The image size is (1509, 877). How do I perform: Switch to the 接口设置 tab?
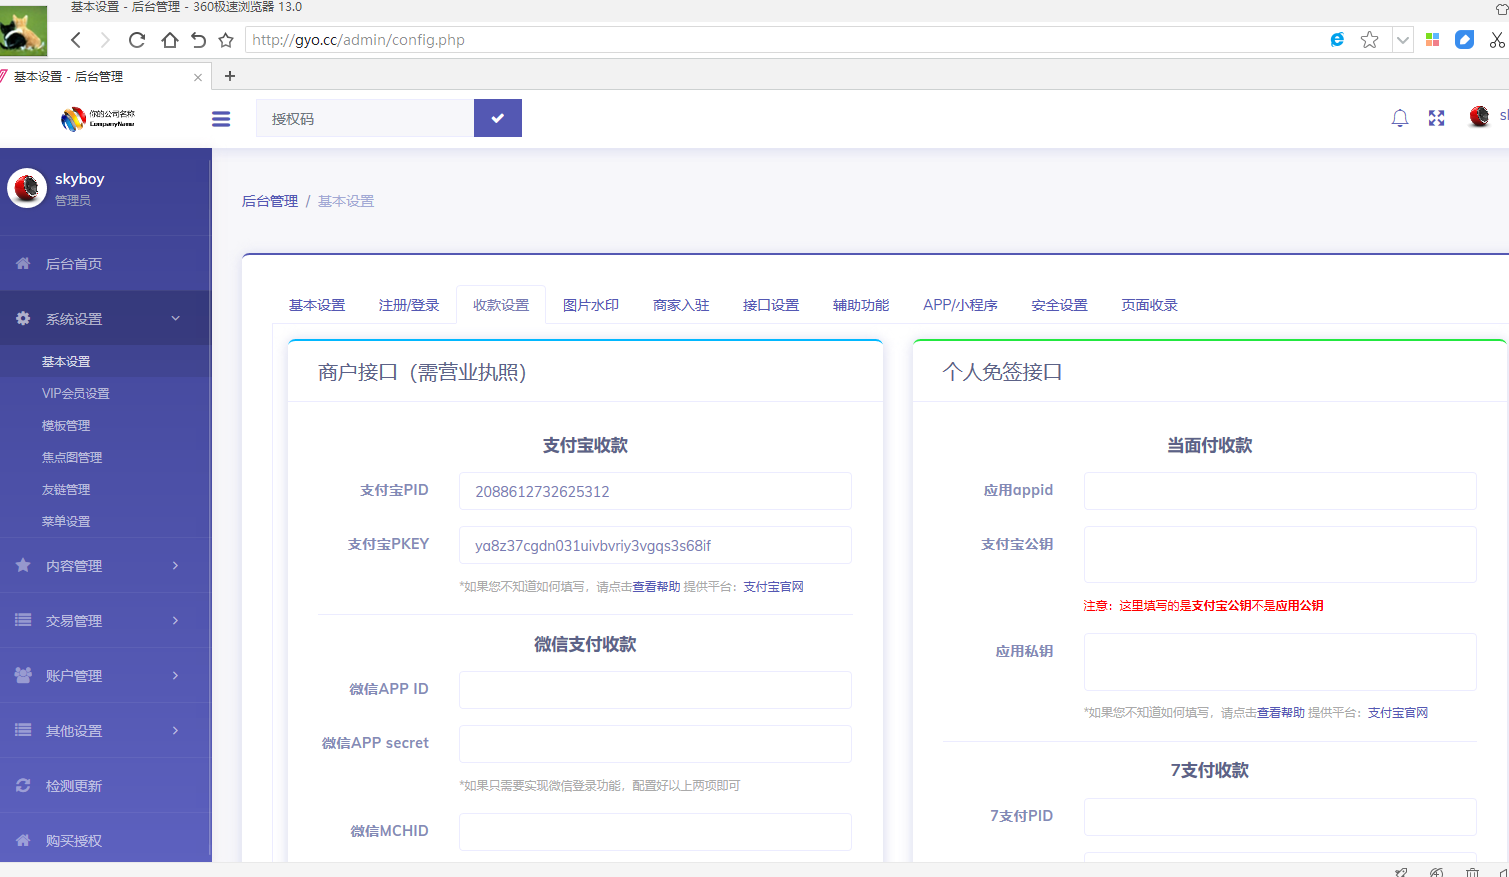[x=770, y=305]
